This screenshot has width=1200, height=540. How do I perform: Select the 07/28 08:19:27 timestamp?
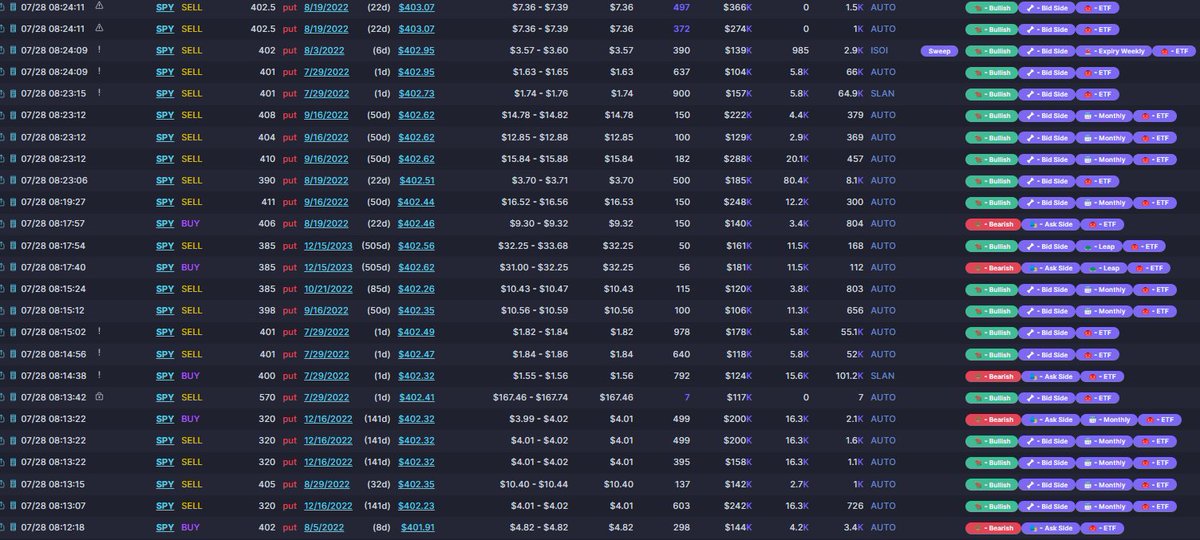[53, 203]
